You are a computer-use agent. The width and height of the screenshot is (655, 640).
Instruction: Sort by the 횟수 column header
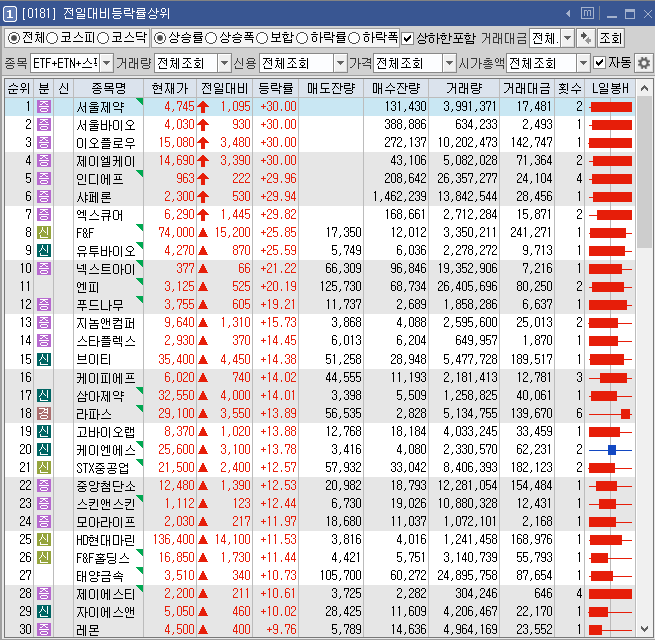click(570, 88)
